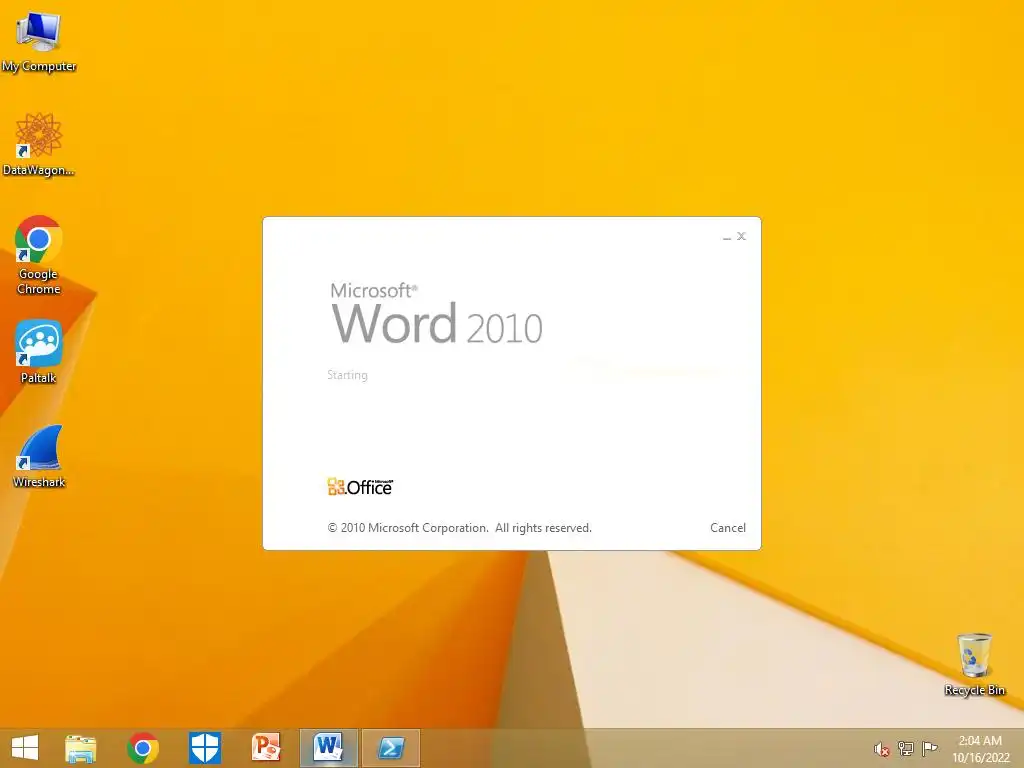Click the muted volume tray icon
This screenshot has width=1024, height=768.
(881, 749)
